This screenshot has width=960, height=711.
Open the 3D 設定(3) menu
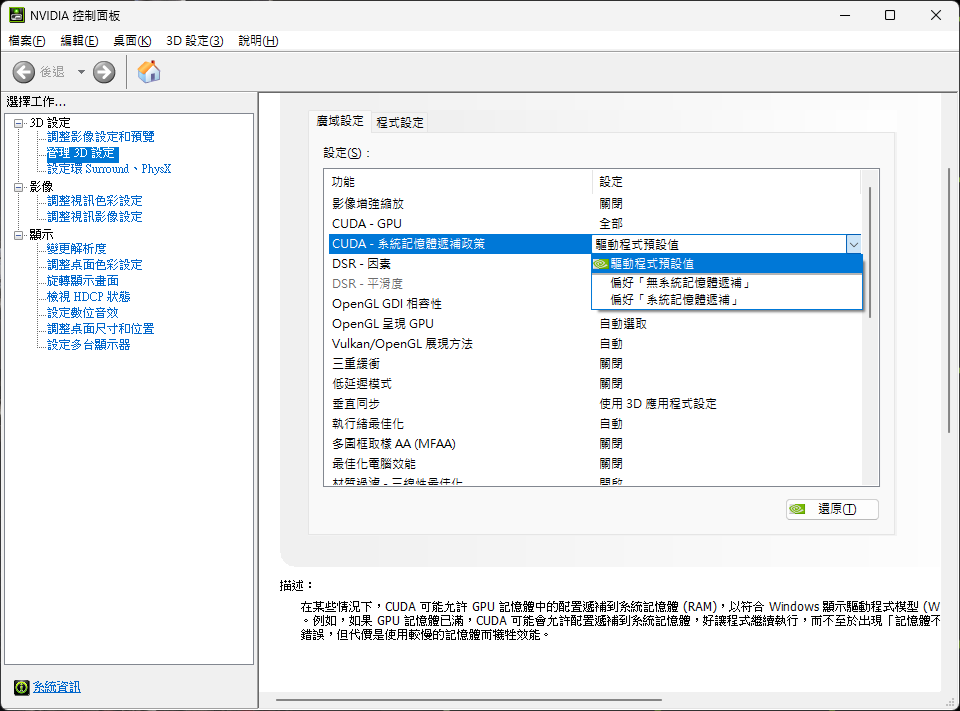[195, 40]
